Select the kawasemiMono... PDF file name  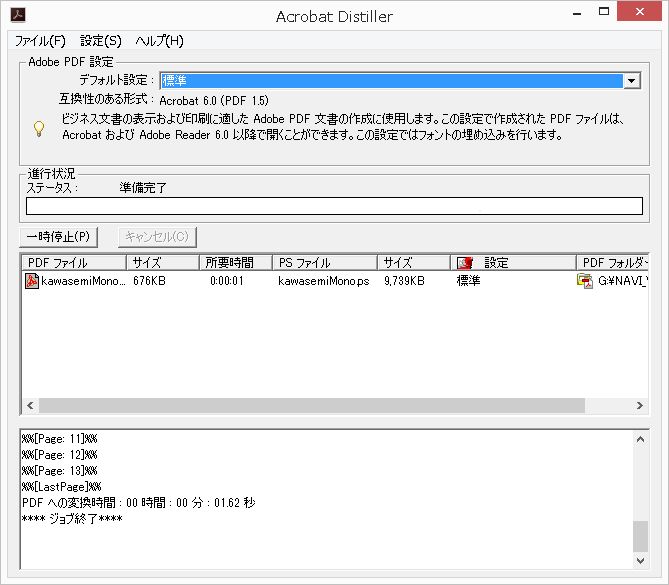click(83, 281)
